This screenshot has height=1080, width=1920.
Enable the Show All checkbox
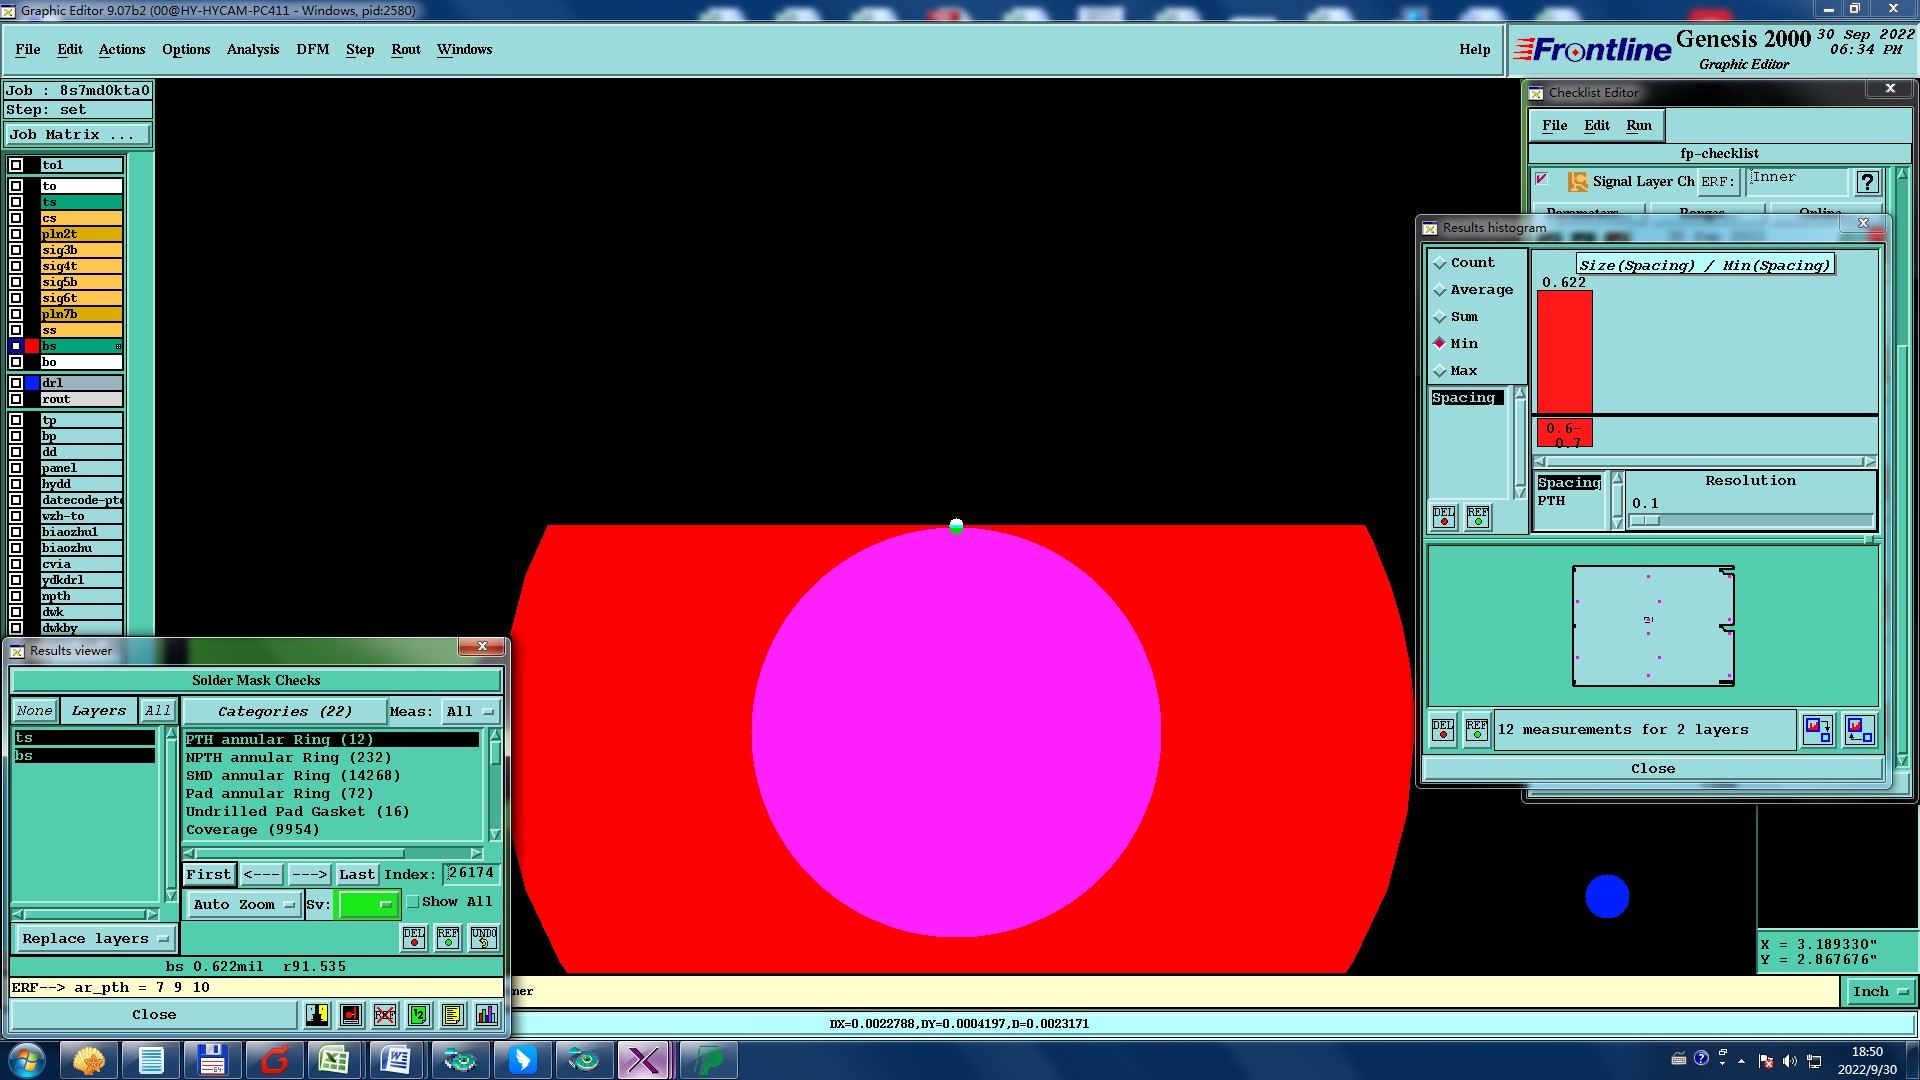click(x=413, y=902)
